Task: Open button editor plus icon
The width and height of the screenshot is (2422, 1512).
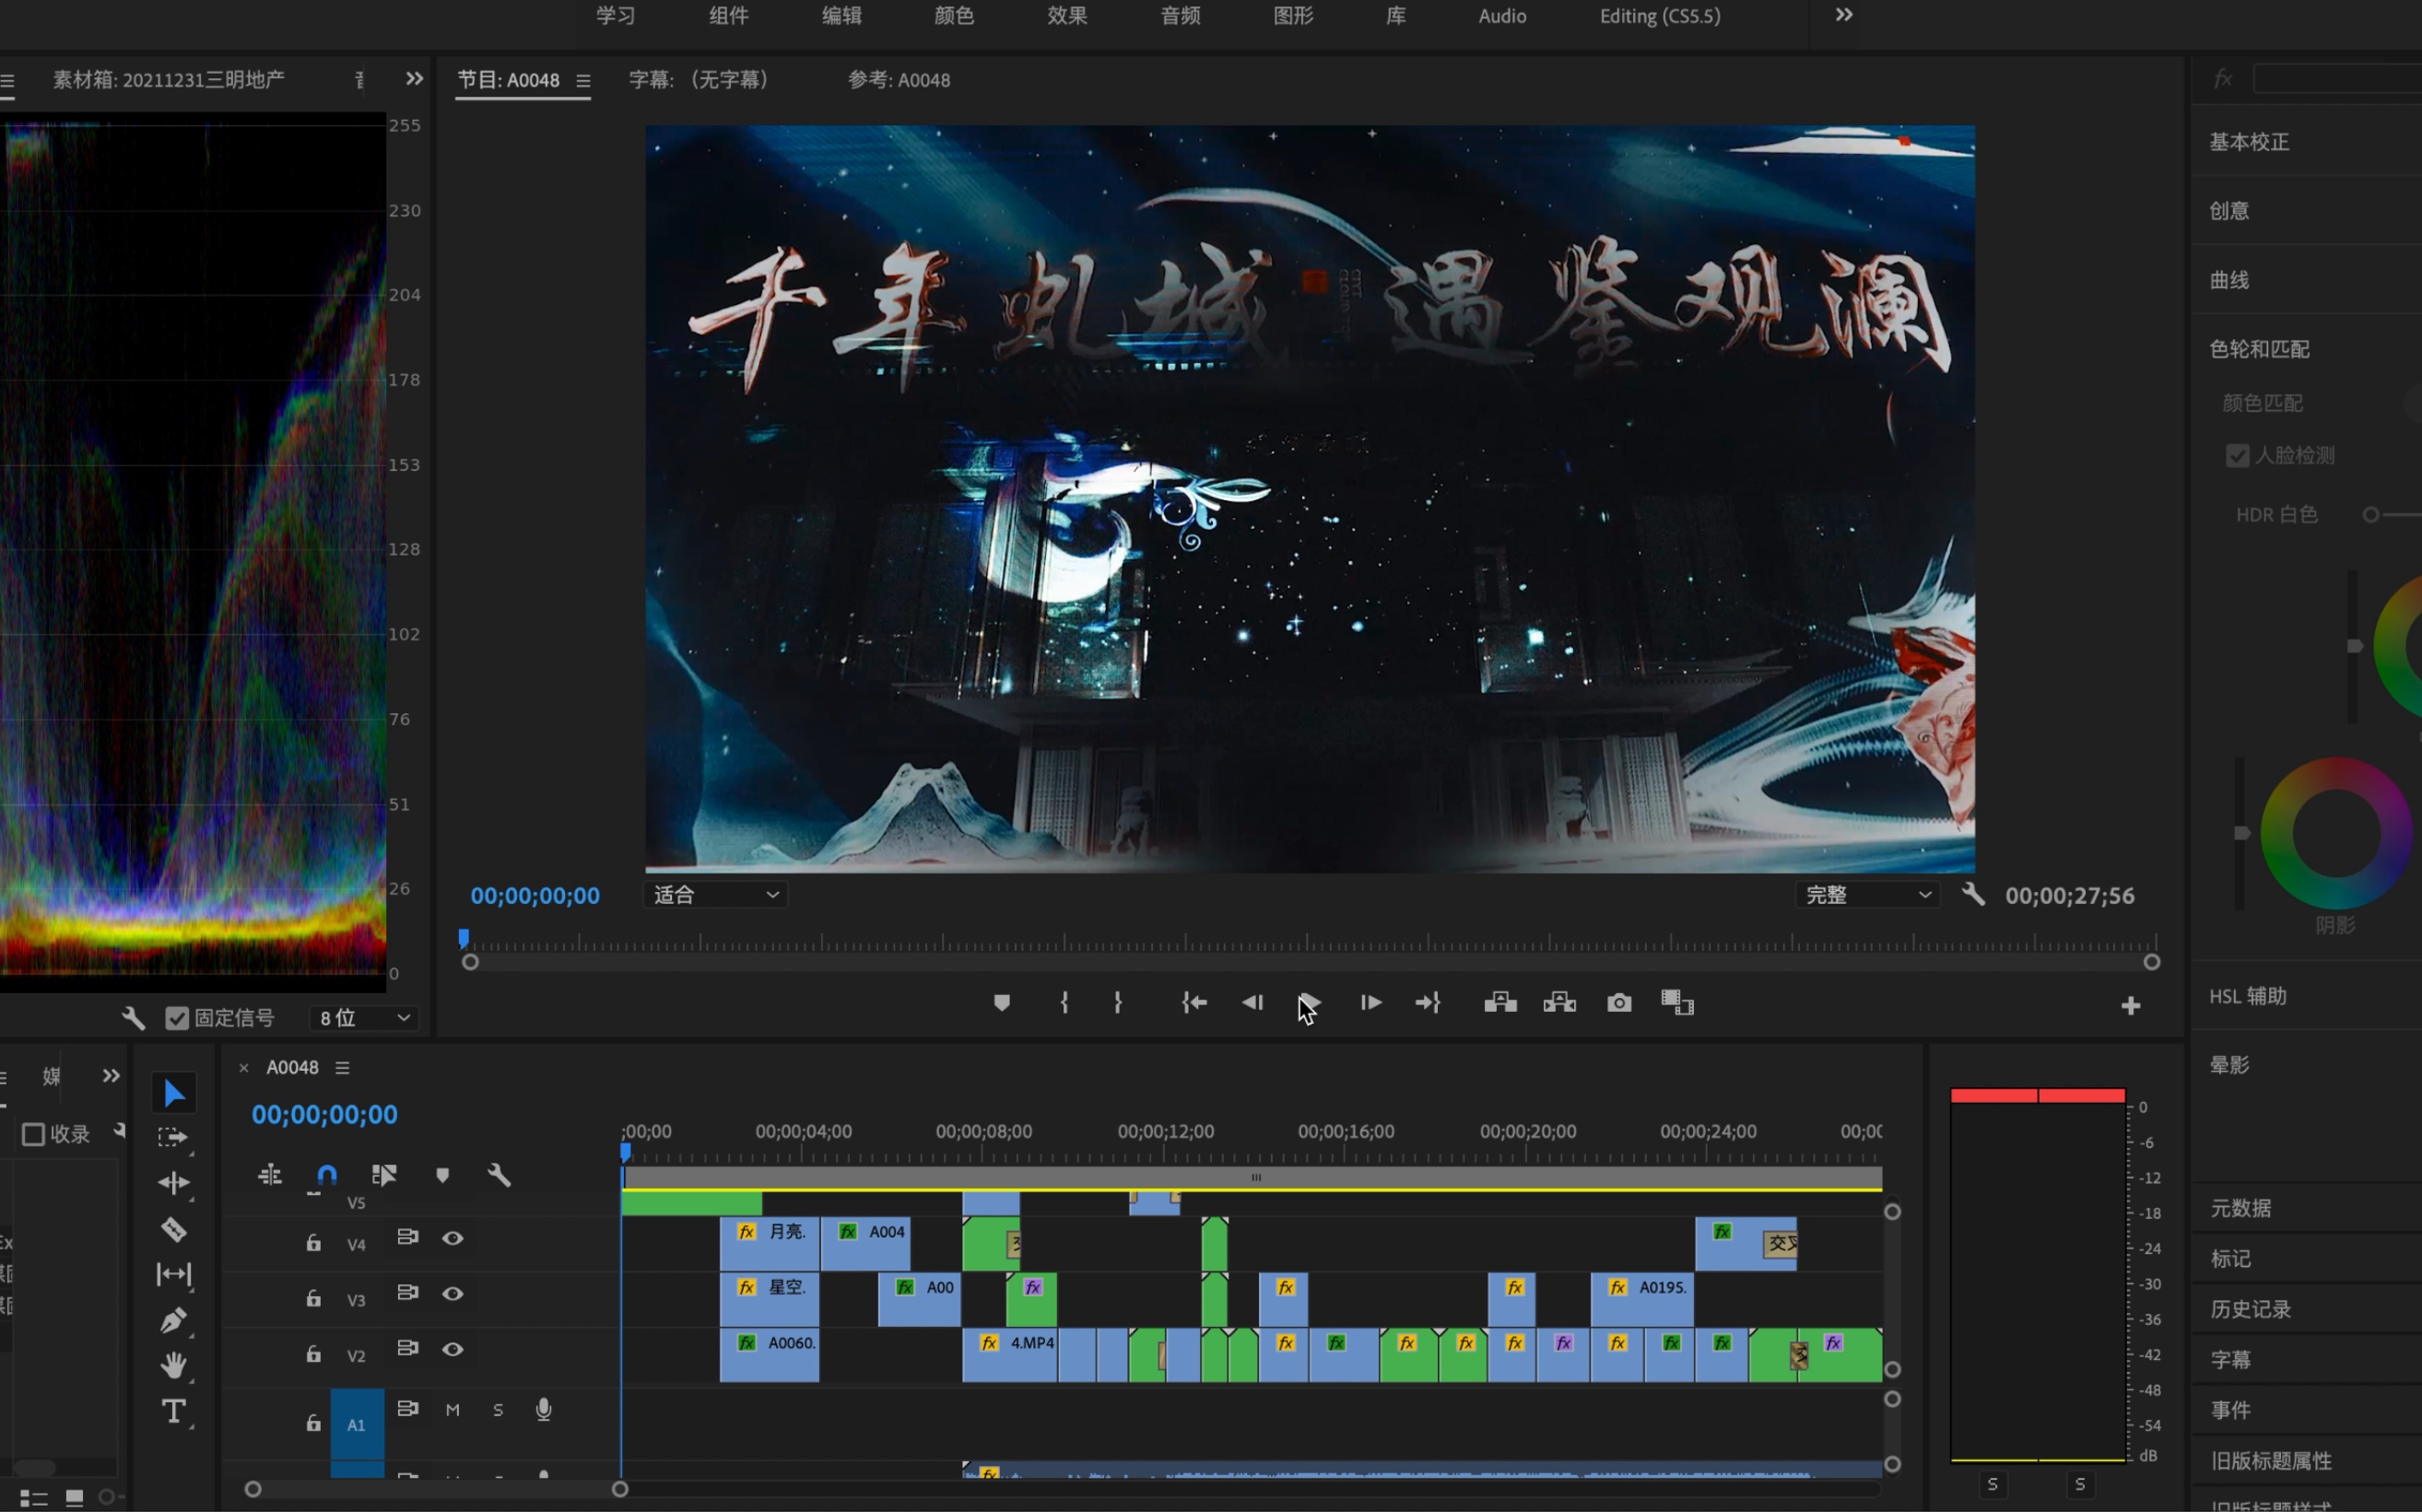Action: 2131,1006
